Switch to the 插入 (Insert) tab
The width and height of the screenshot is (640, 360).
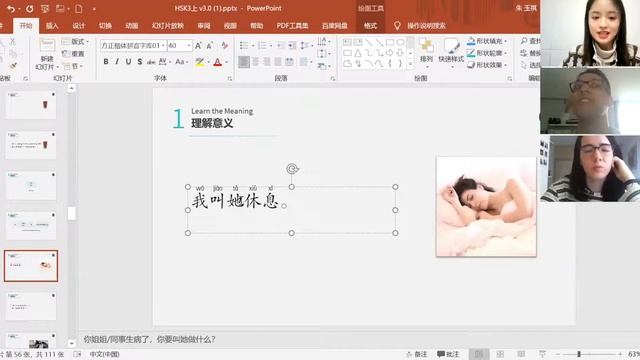pos(52,25)
